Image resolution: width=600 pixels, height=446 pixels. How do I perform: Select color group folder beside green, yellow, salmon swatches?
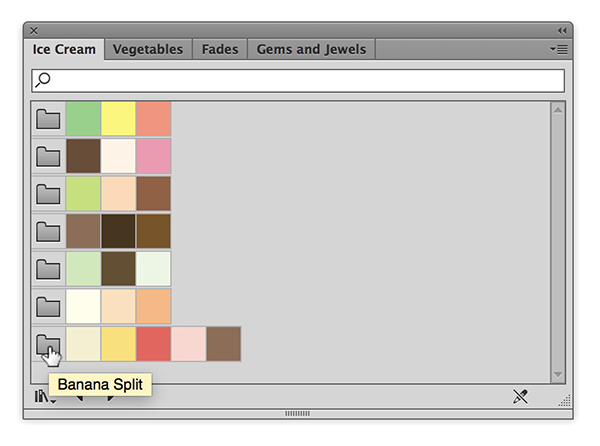48,119
